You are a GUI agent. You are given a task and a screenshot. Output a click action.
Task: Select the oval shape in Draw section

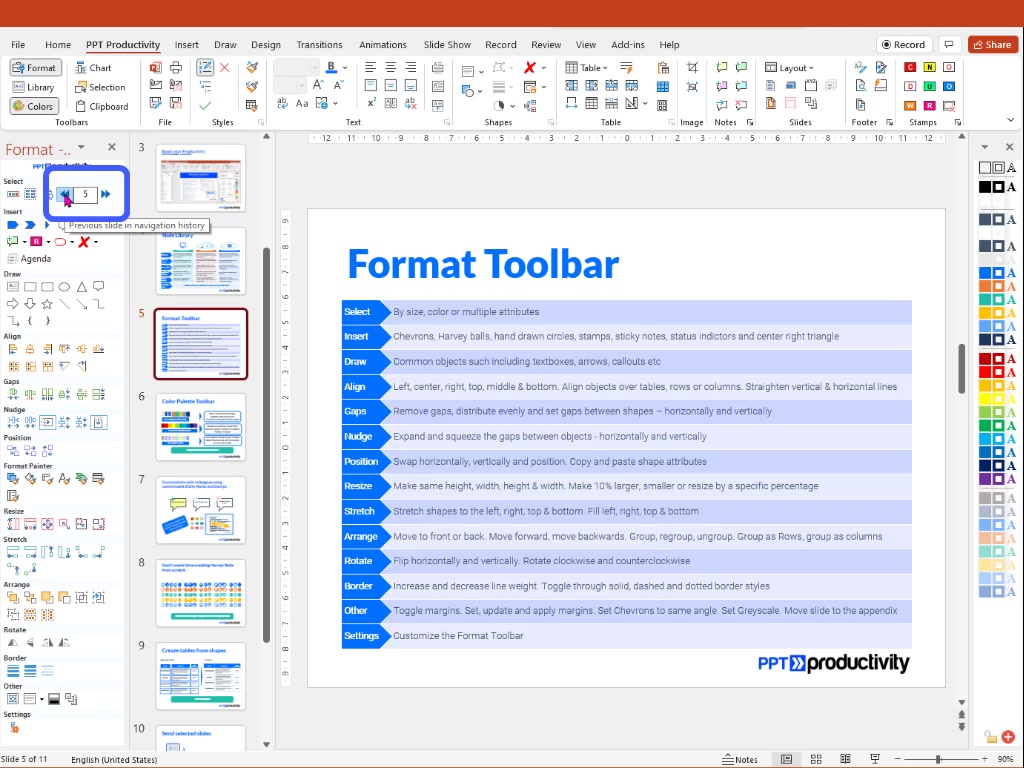(x=64, y=287)
